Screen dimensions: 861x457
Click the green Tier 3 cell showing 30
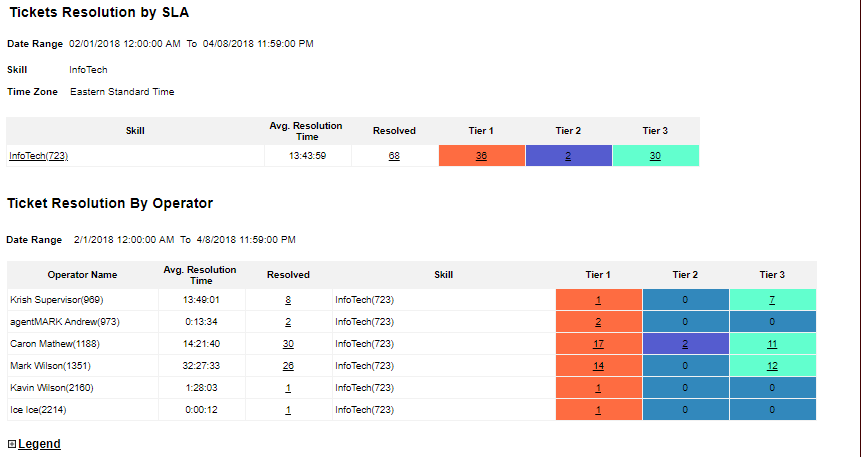pyautogui.click(x=655, y=156)
